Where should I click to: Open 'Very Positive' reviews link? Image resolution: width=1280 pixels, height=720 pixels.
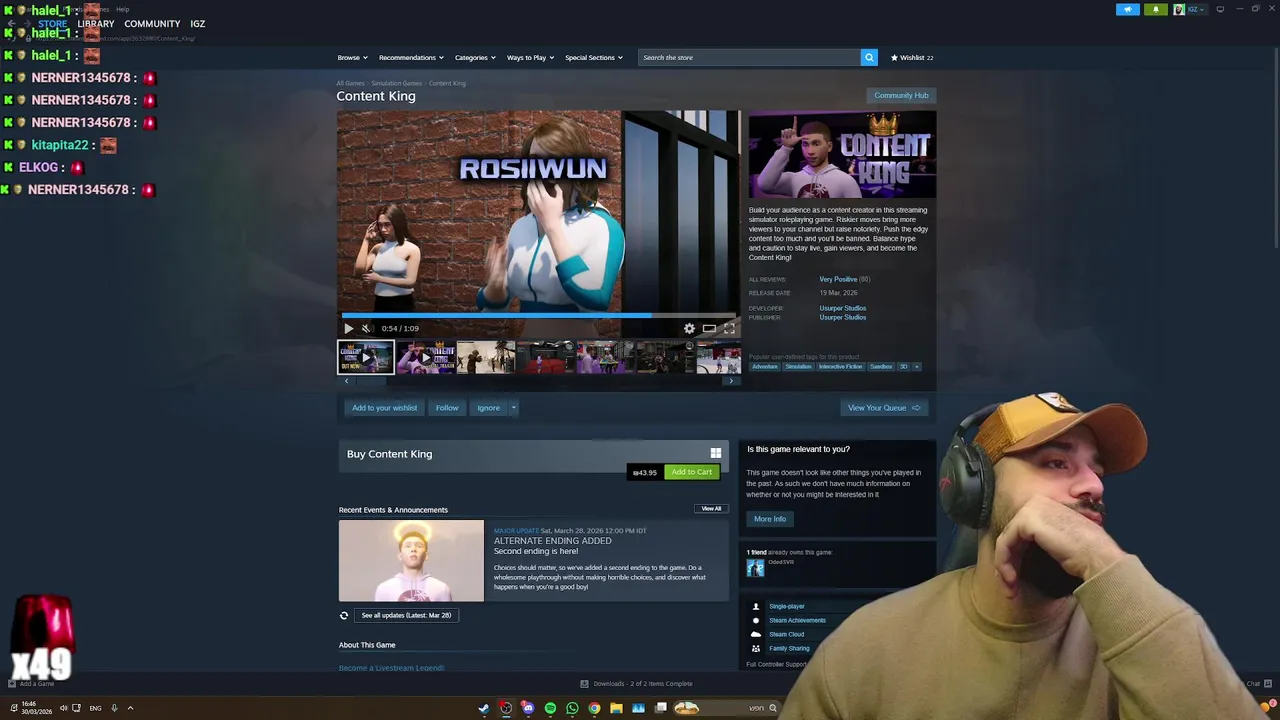coord(838,279)
